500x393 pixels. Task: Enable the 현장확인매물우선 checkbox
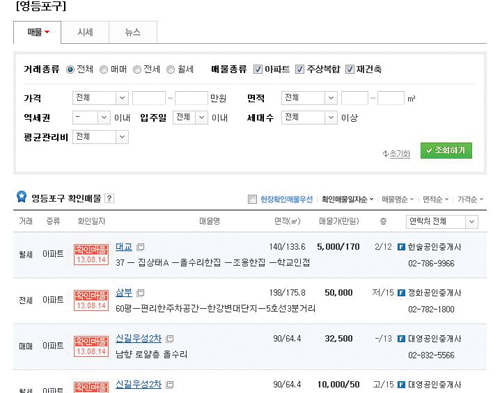pyautogui.click(x=252, y=199)
